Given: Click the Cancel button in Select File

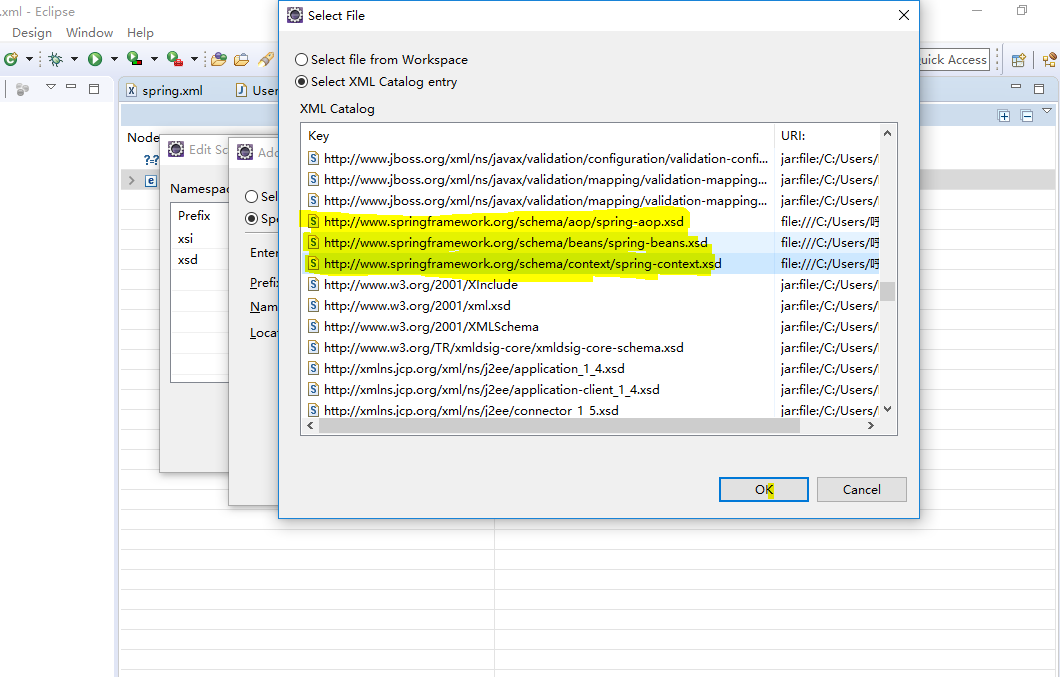Looking at the screenshot, I should (x=861, y=490).
